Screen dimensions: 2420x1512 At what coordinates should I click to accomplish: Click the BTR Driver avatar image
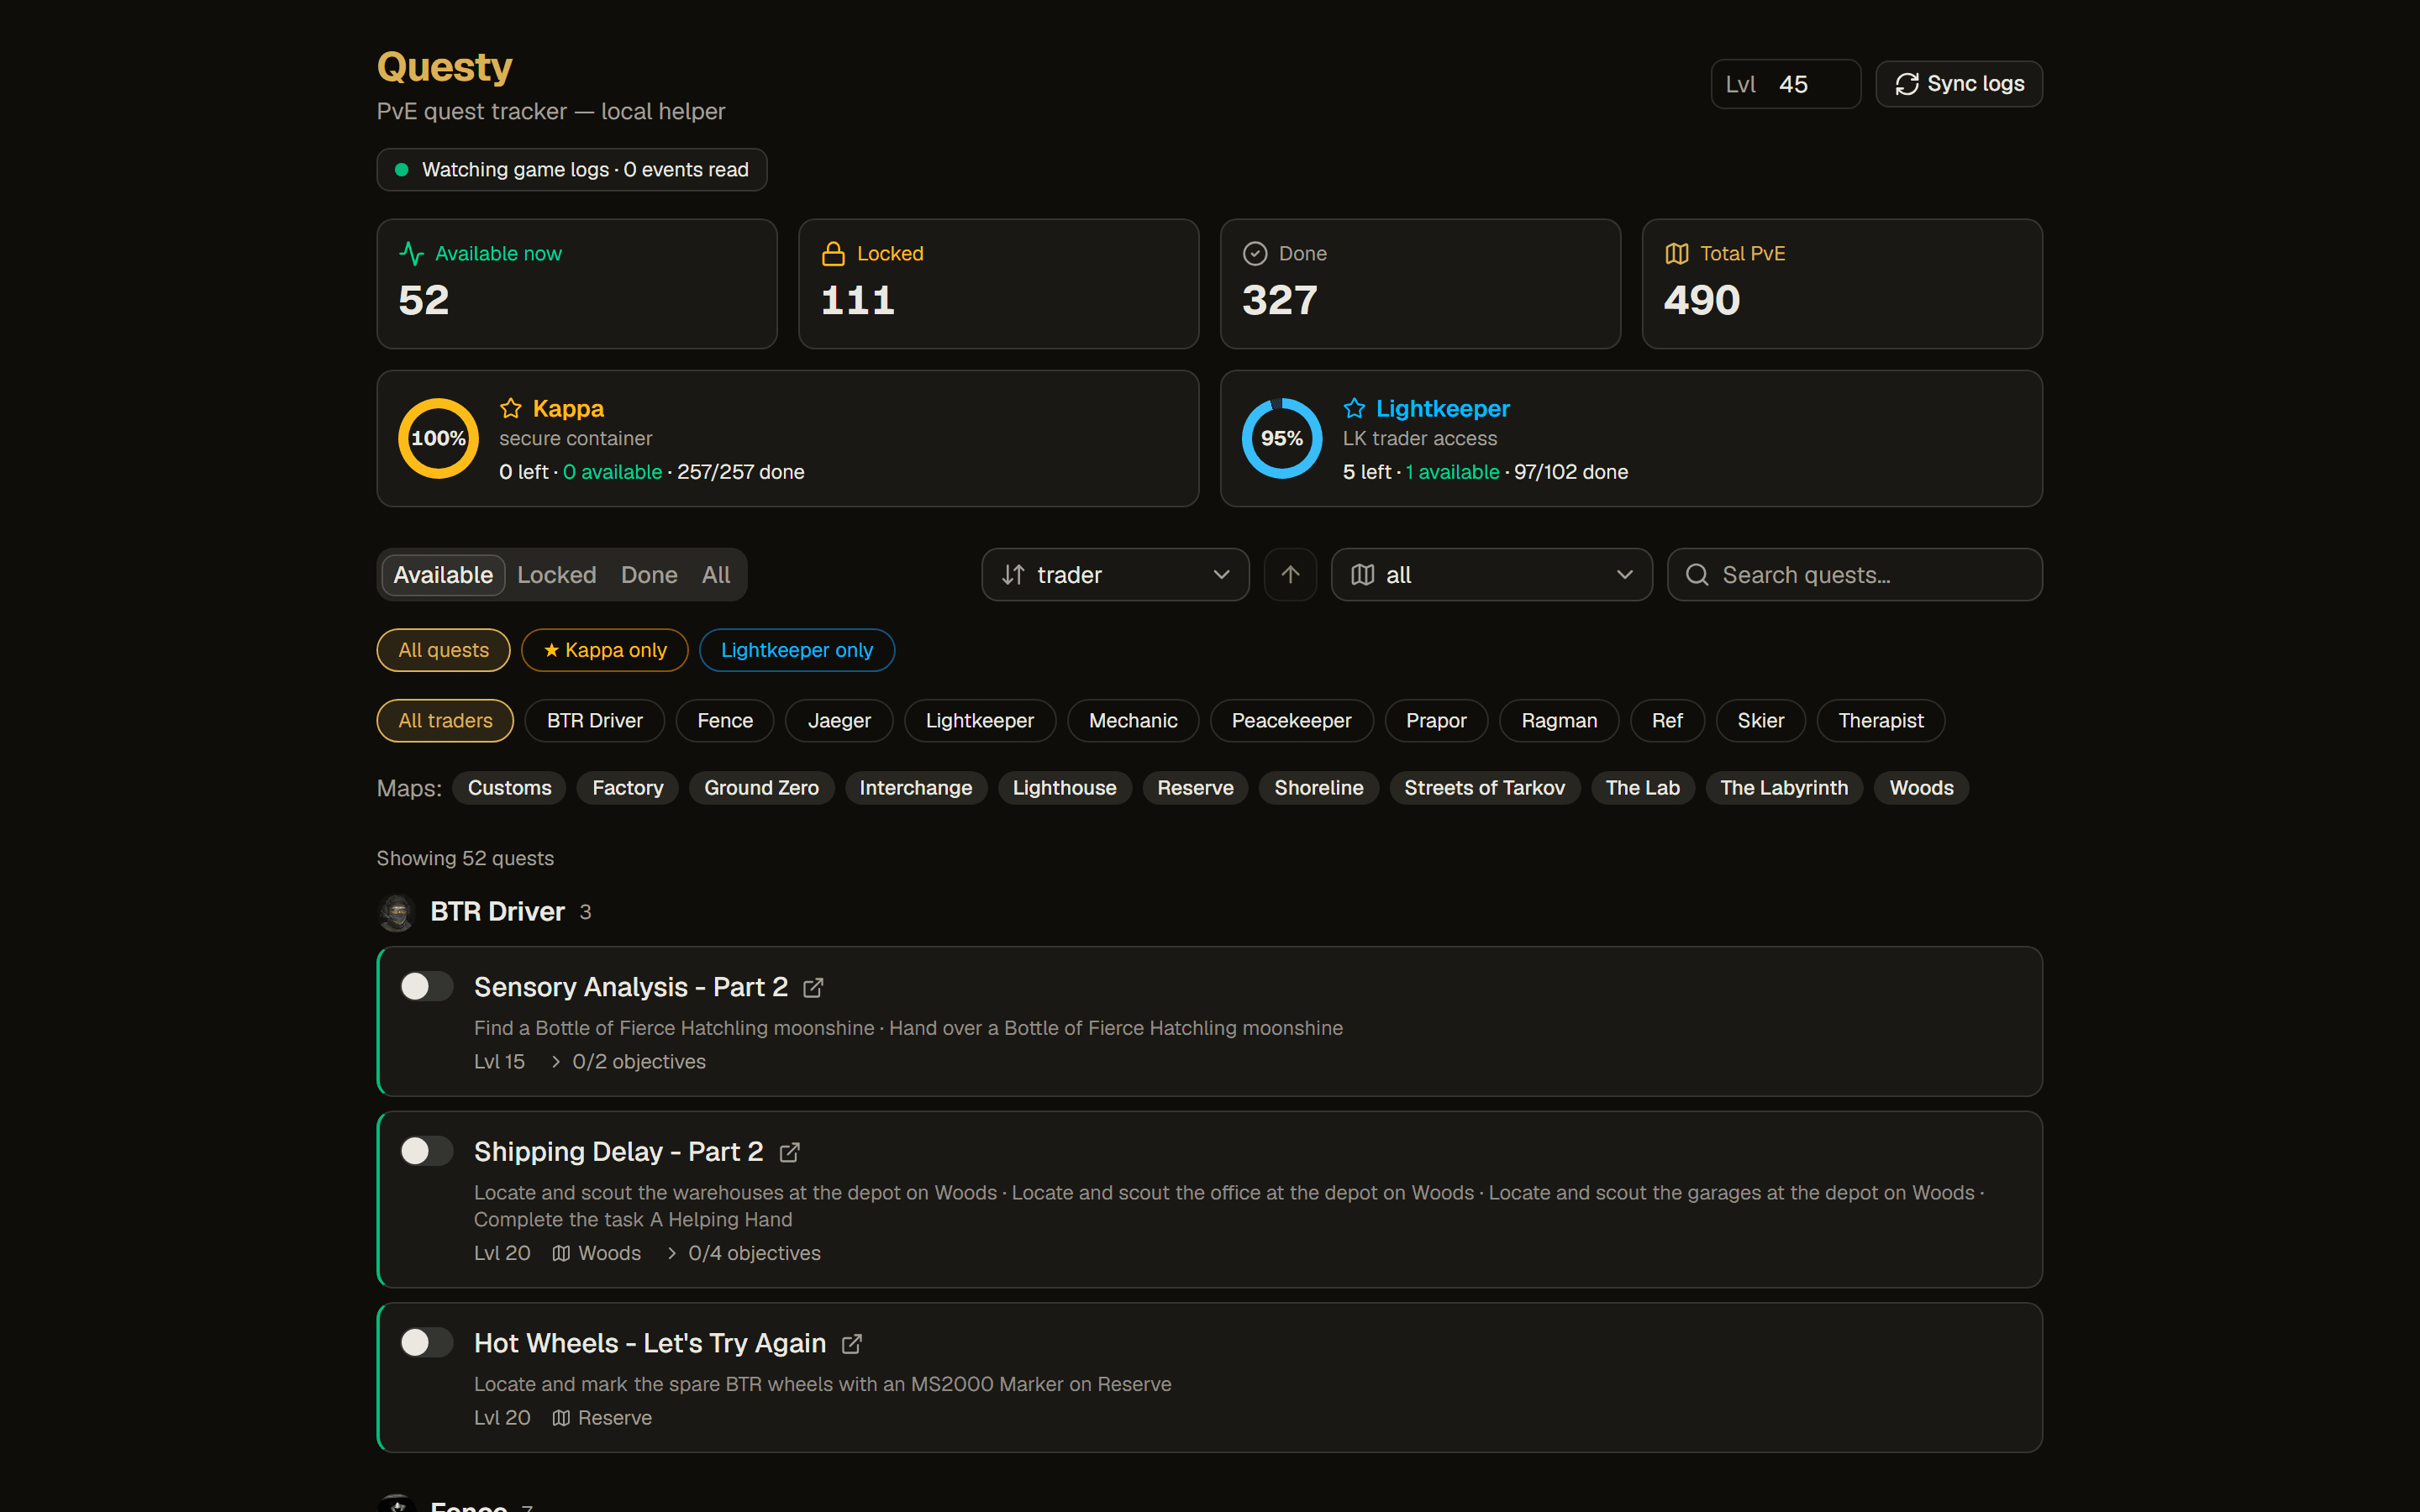click(397, 912)
